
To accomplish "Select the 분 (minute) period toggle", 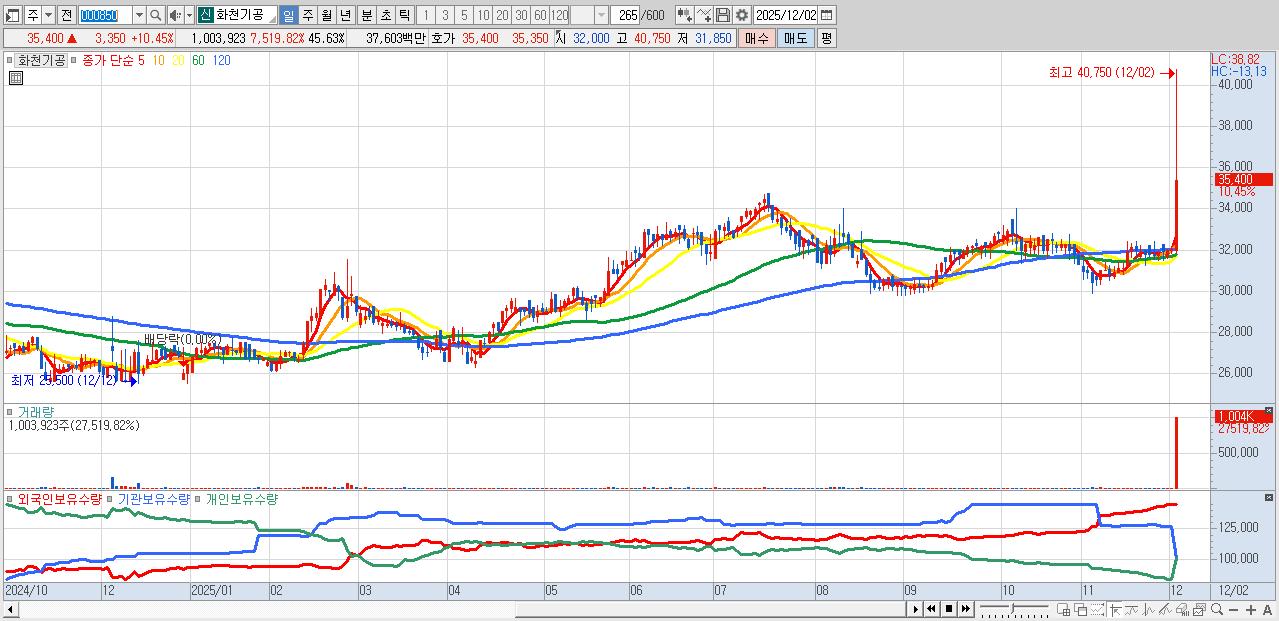I will (x=366, y=15).
